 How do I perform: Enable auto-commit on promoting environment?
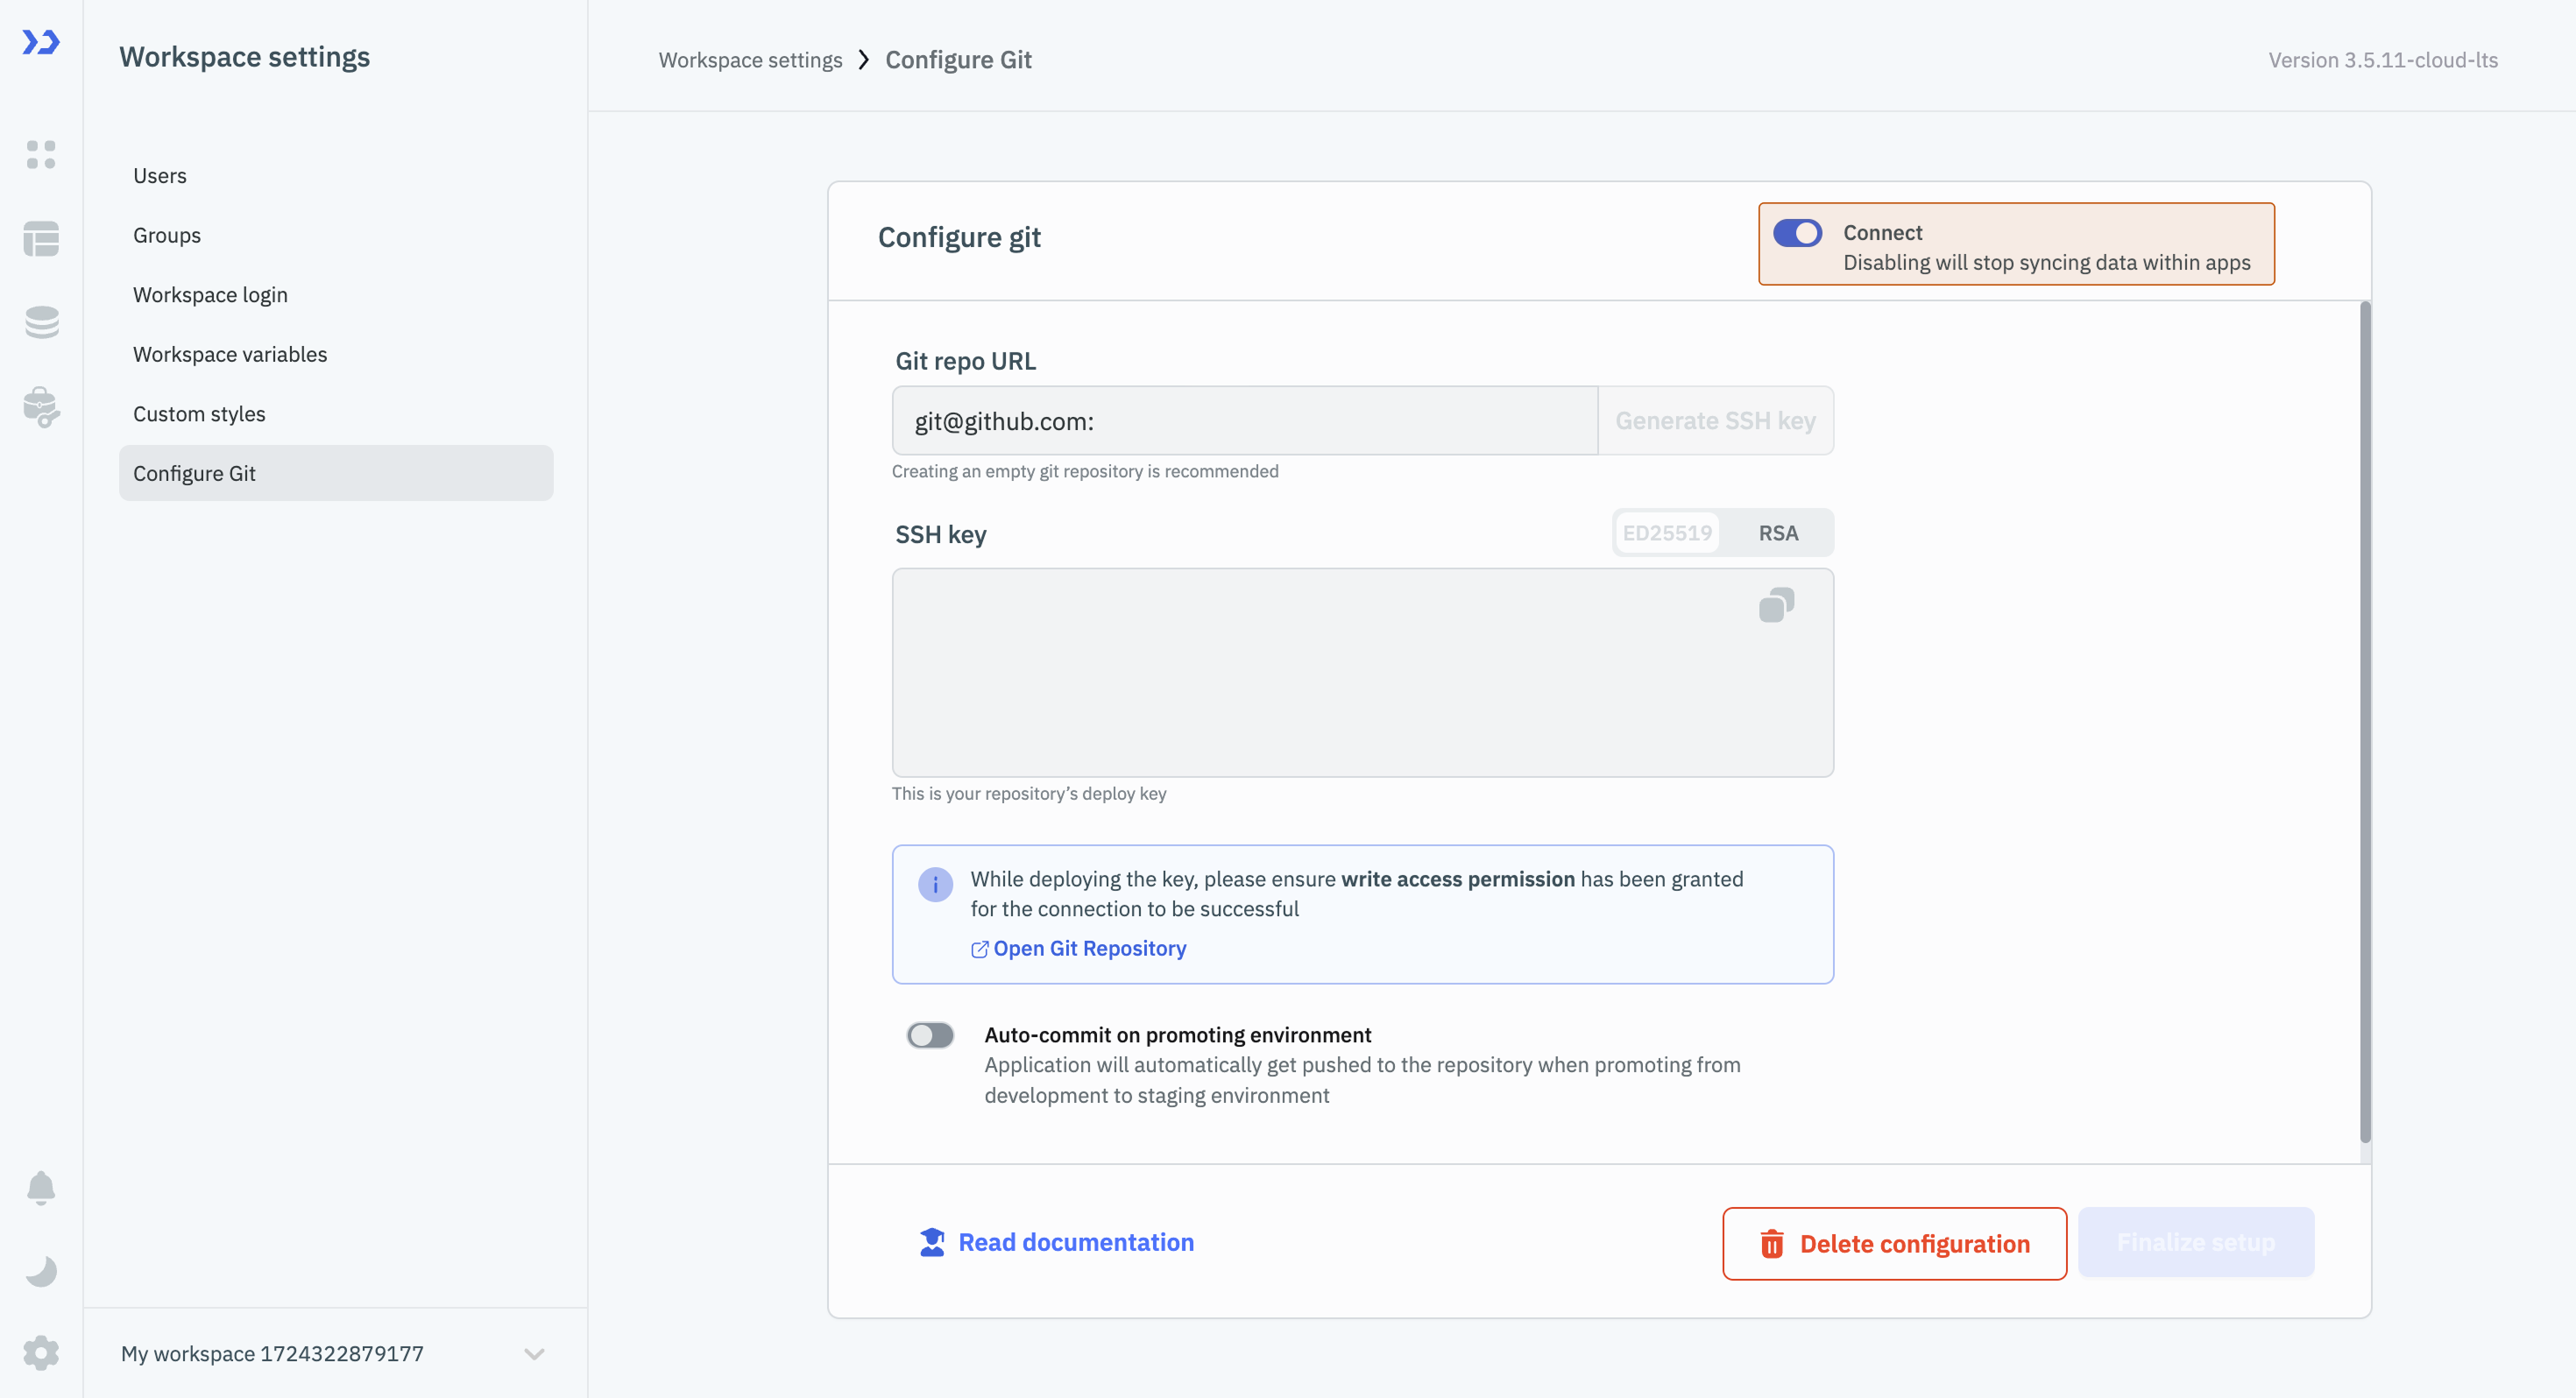(x=930, y=1035)
